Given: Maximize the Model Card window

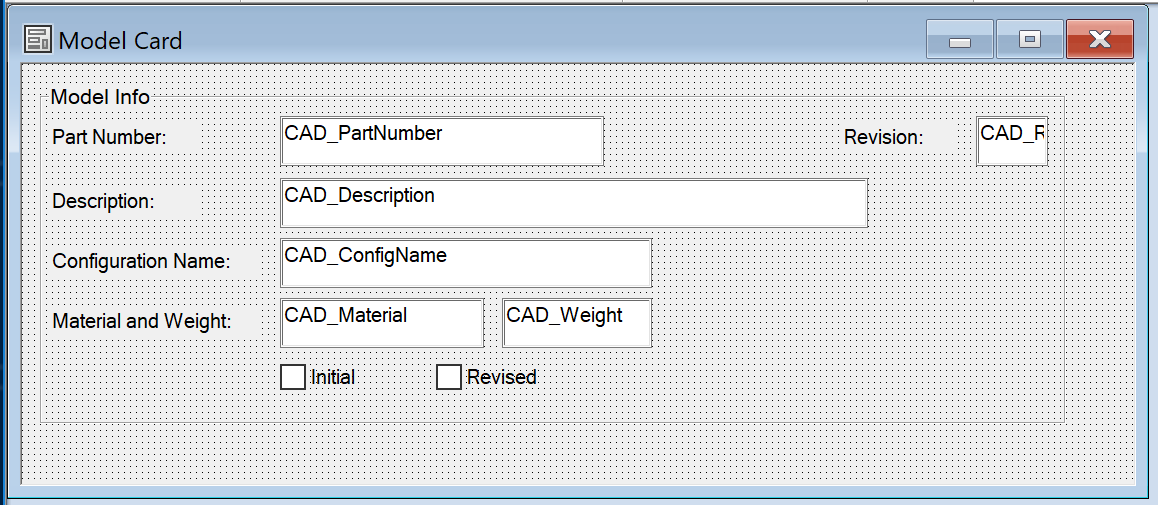Looking at the screenshot, I should (1029, 40).
